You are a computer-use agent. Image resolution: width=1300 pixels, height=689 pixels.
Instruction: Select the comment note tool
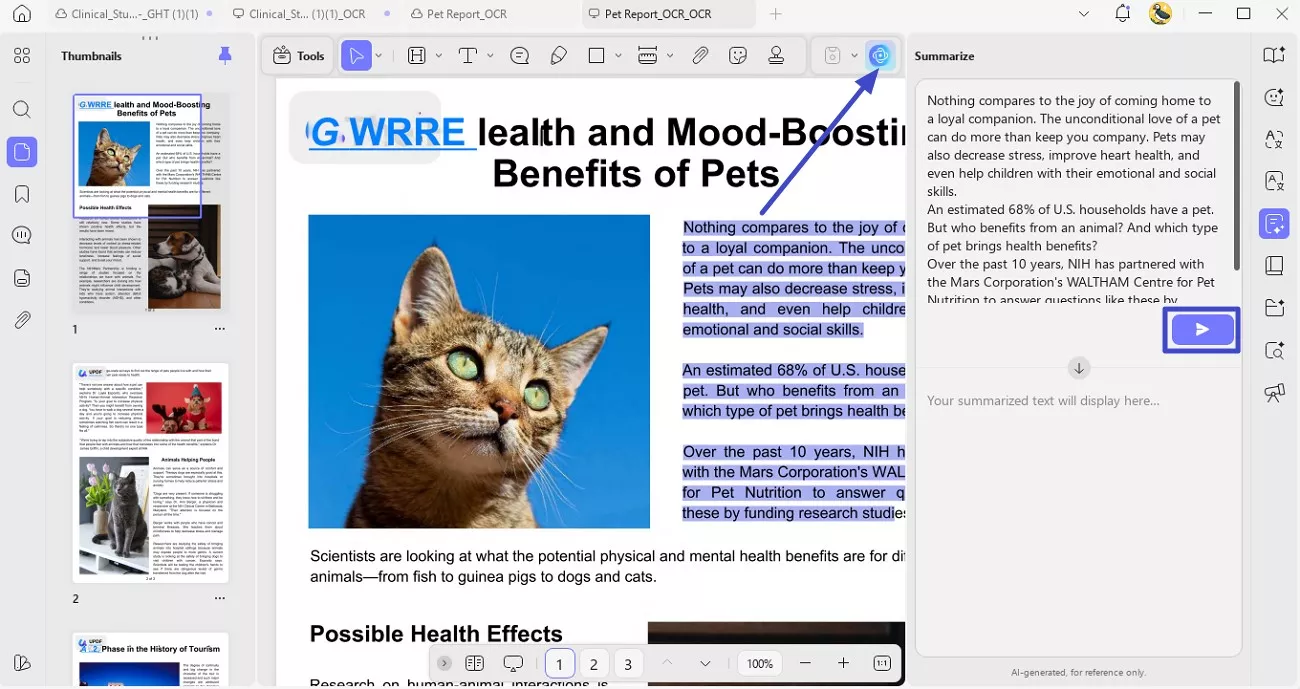520,56
